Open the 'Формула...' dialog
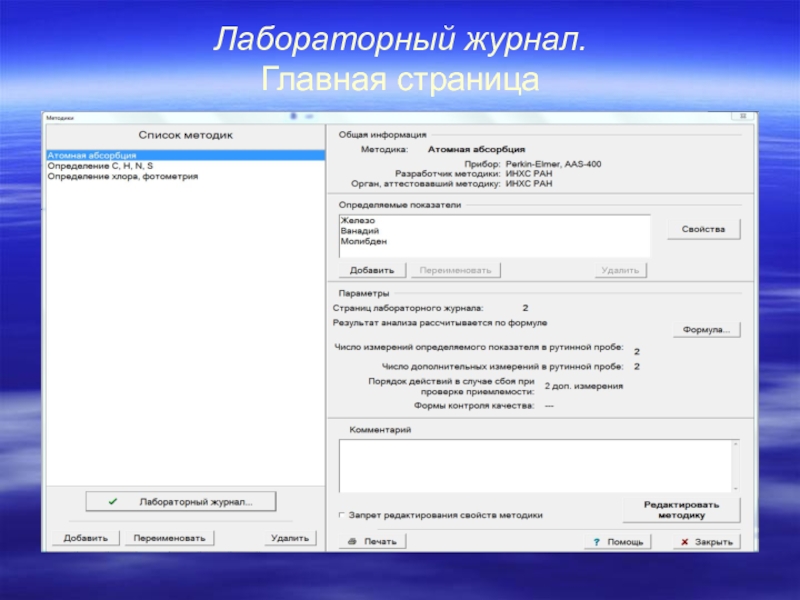The image size is (800, 600). (706, 330)
